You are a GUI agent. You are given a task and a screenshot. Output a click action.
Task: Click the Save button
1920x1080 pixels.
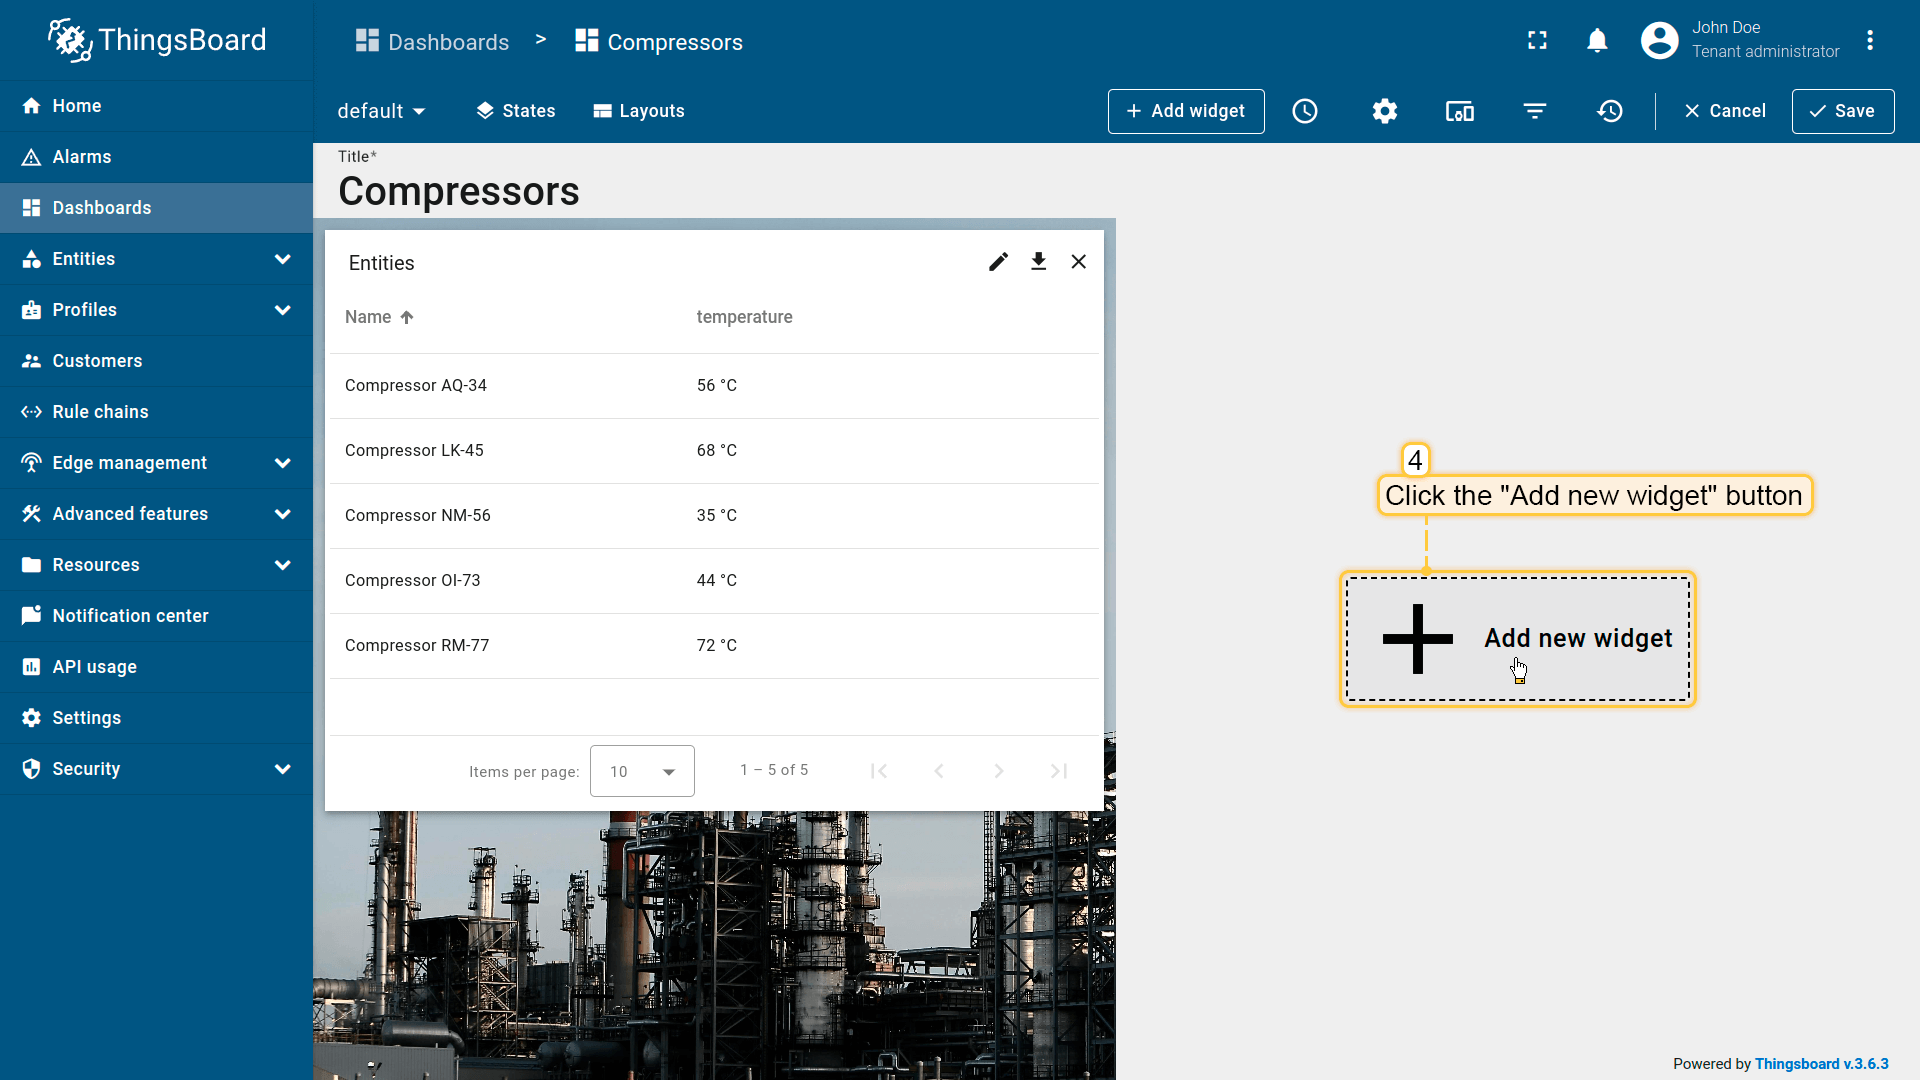(1842, 111)
